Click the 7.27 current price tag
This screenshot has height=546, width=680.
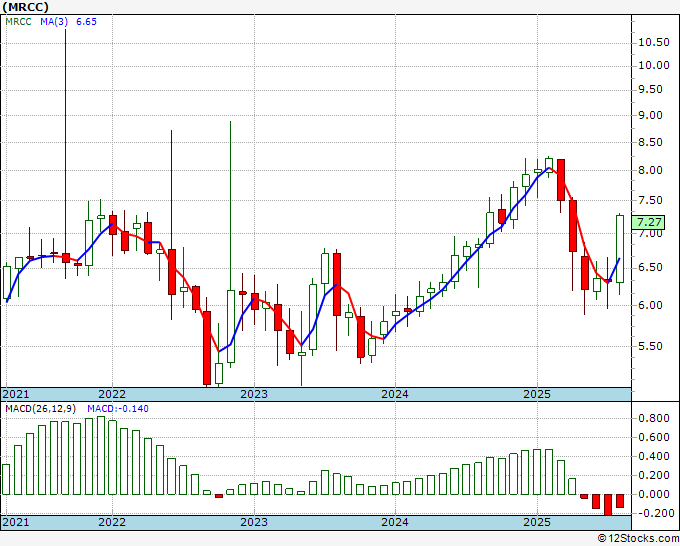click(648, 222)
